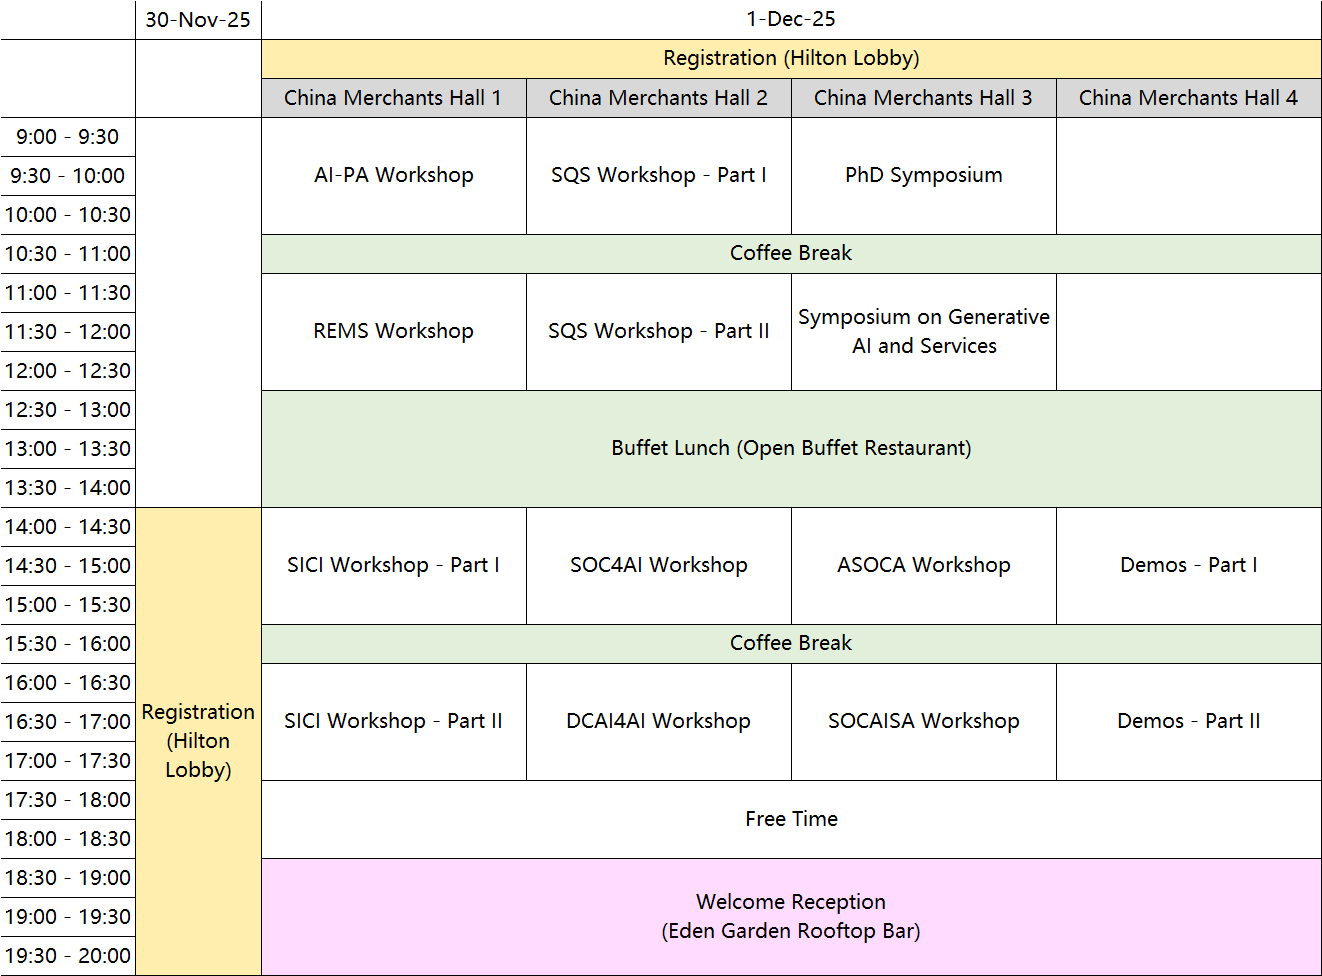Select the REMS Workshop cell
Viewport: 1322px width, 976px height.
point(393,331)
